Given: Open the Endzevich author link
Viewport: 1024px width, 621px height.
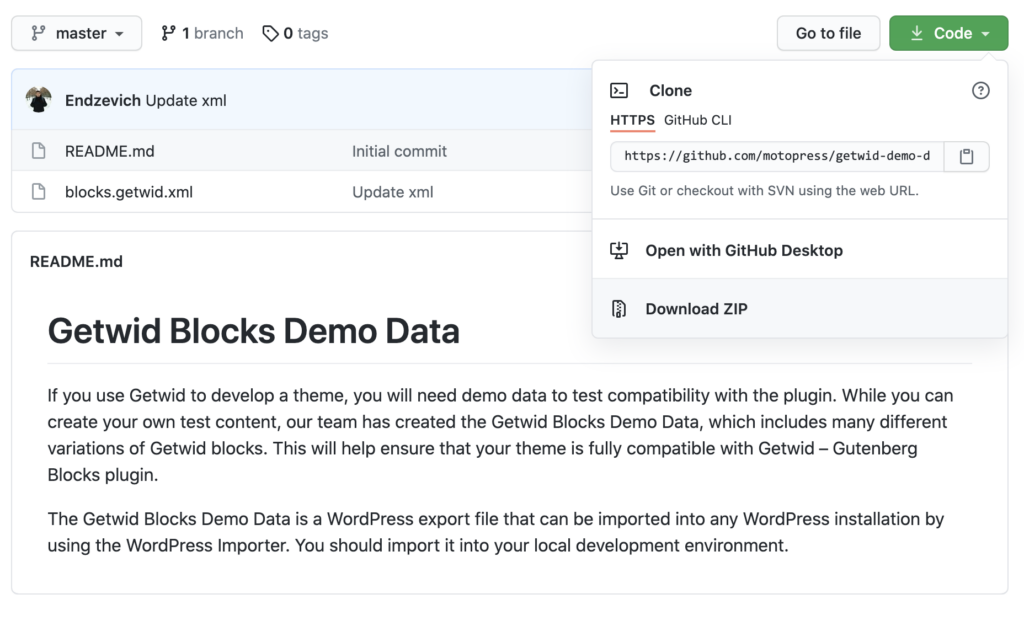Looking at the screenshot, I should point(103,101).
